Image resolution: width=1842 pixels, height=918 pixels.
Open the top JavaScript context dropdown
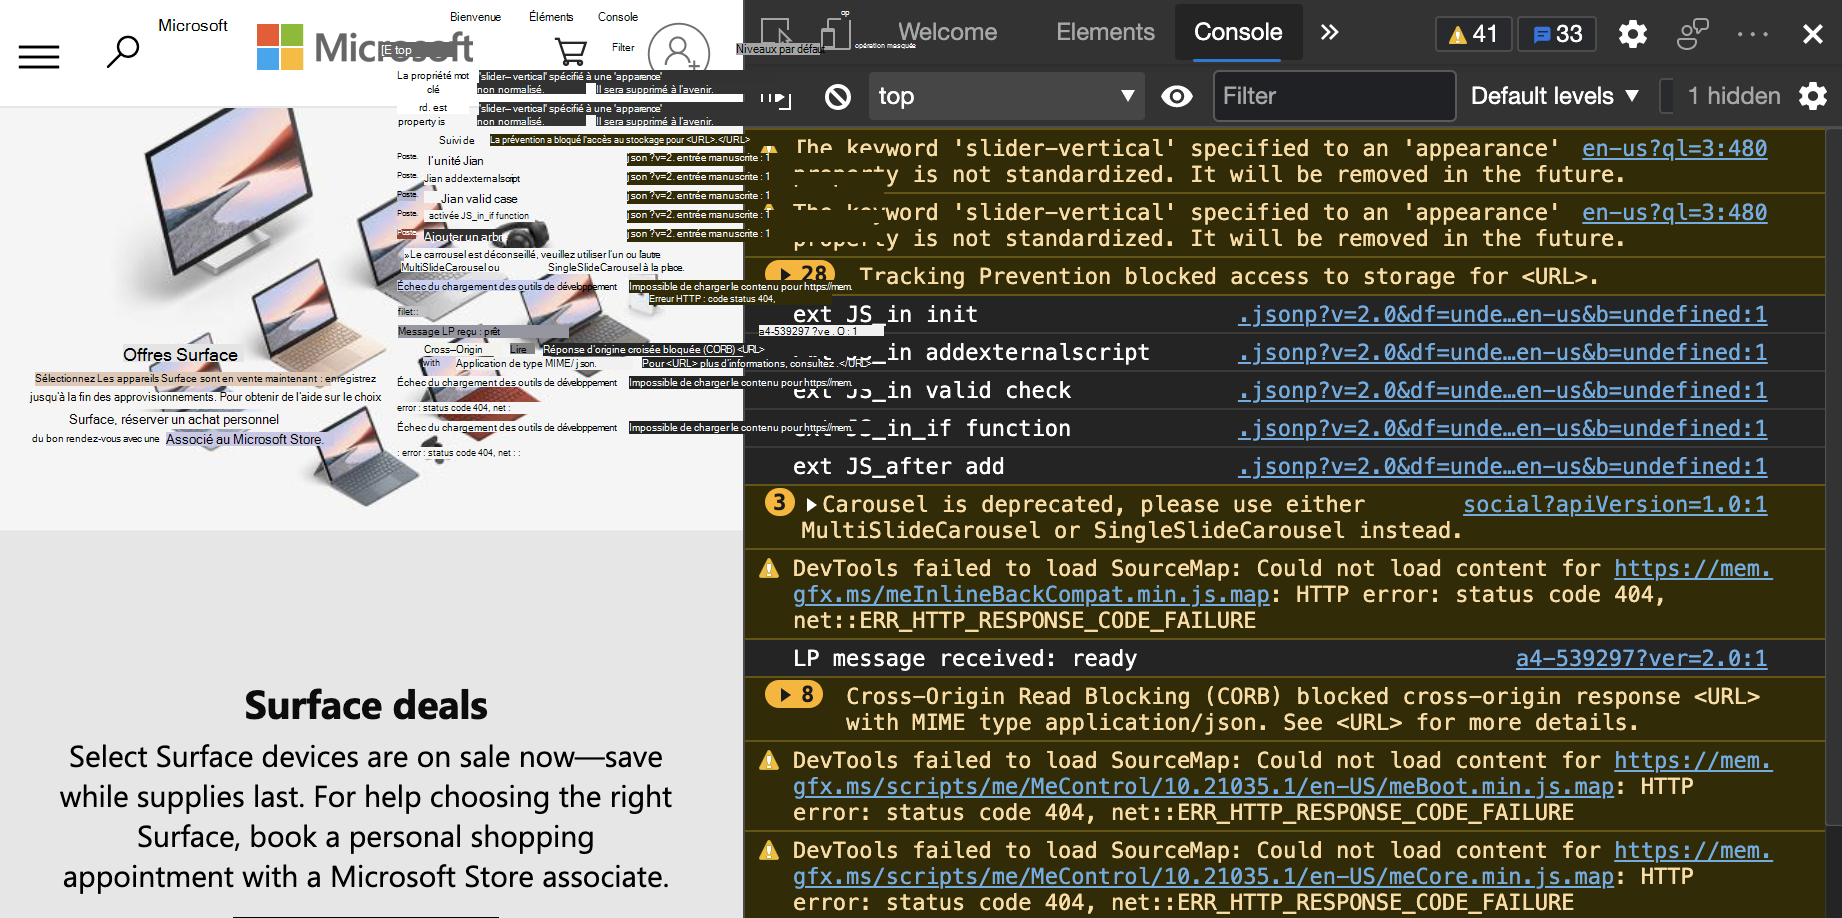click(x=1007, y=96)
